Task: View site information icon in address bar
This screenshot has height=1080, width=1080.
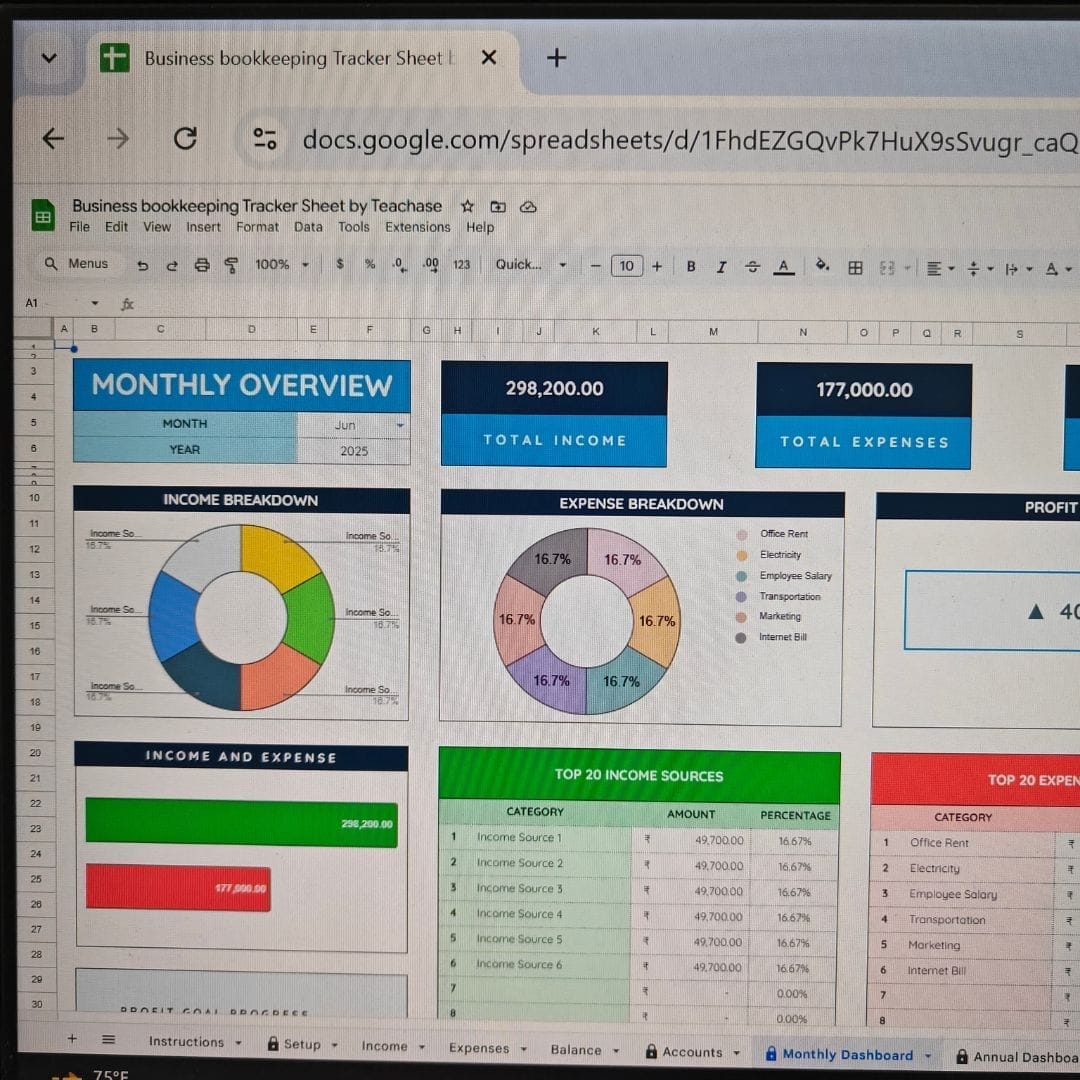Action: 265,138
